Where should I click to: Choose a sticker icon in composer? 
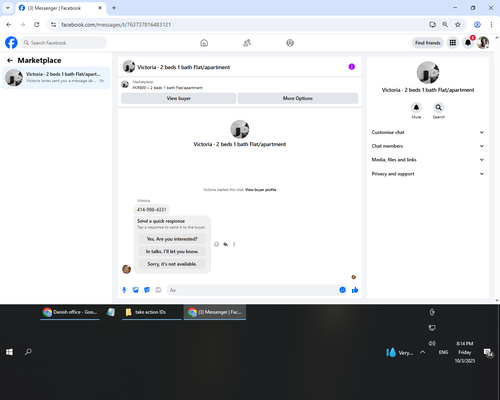click(147, 290)
